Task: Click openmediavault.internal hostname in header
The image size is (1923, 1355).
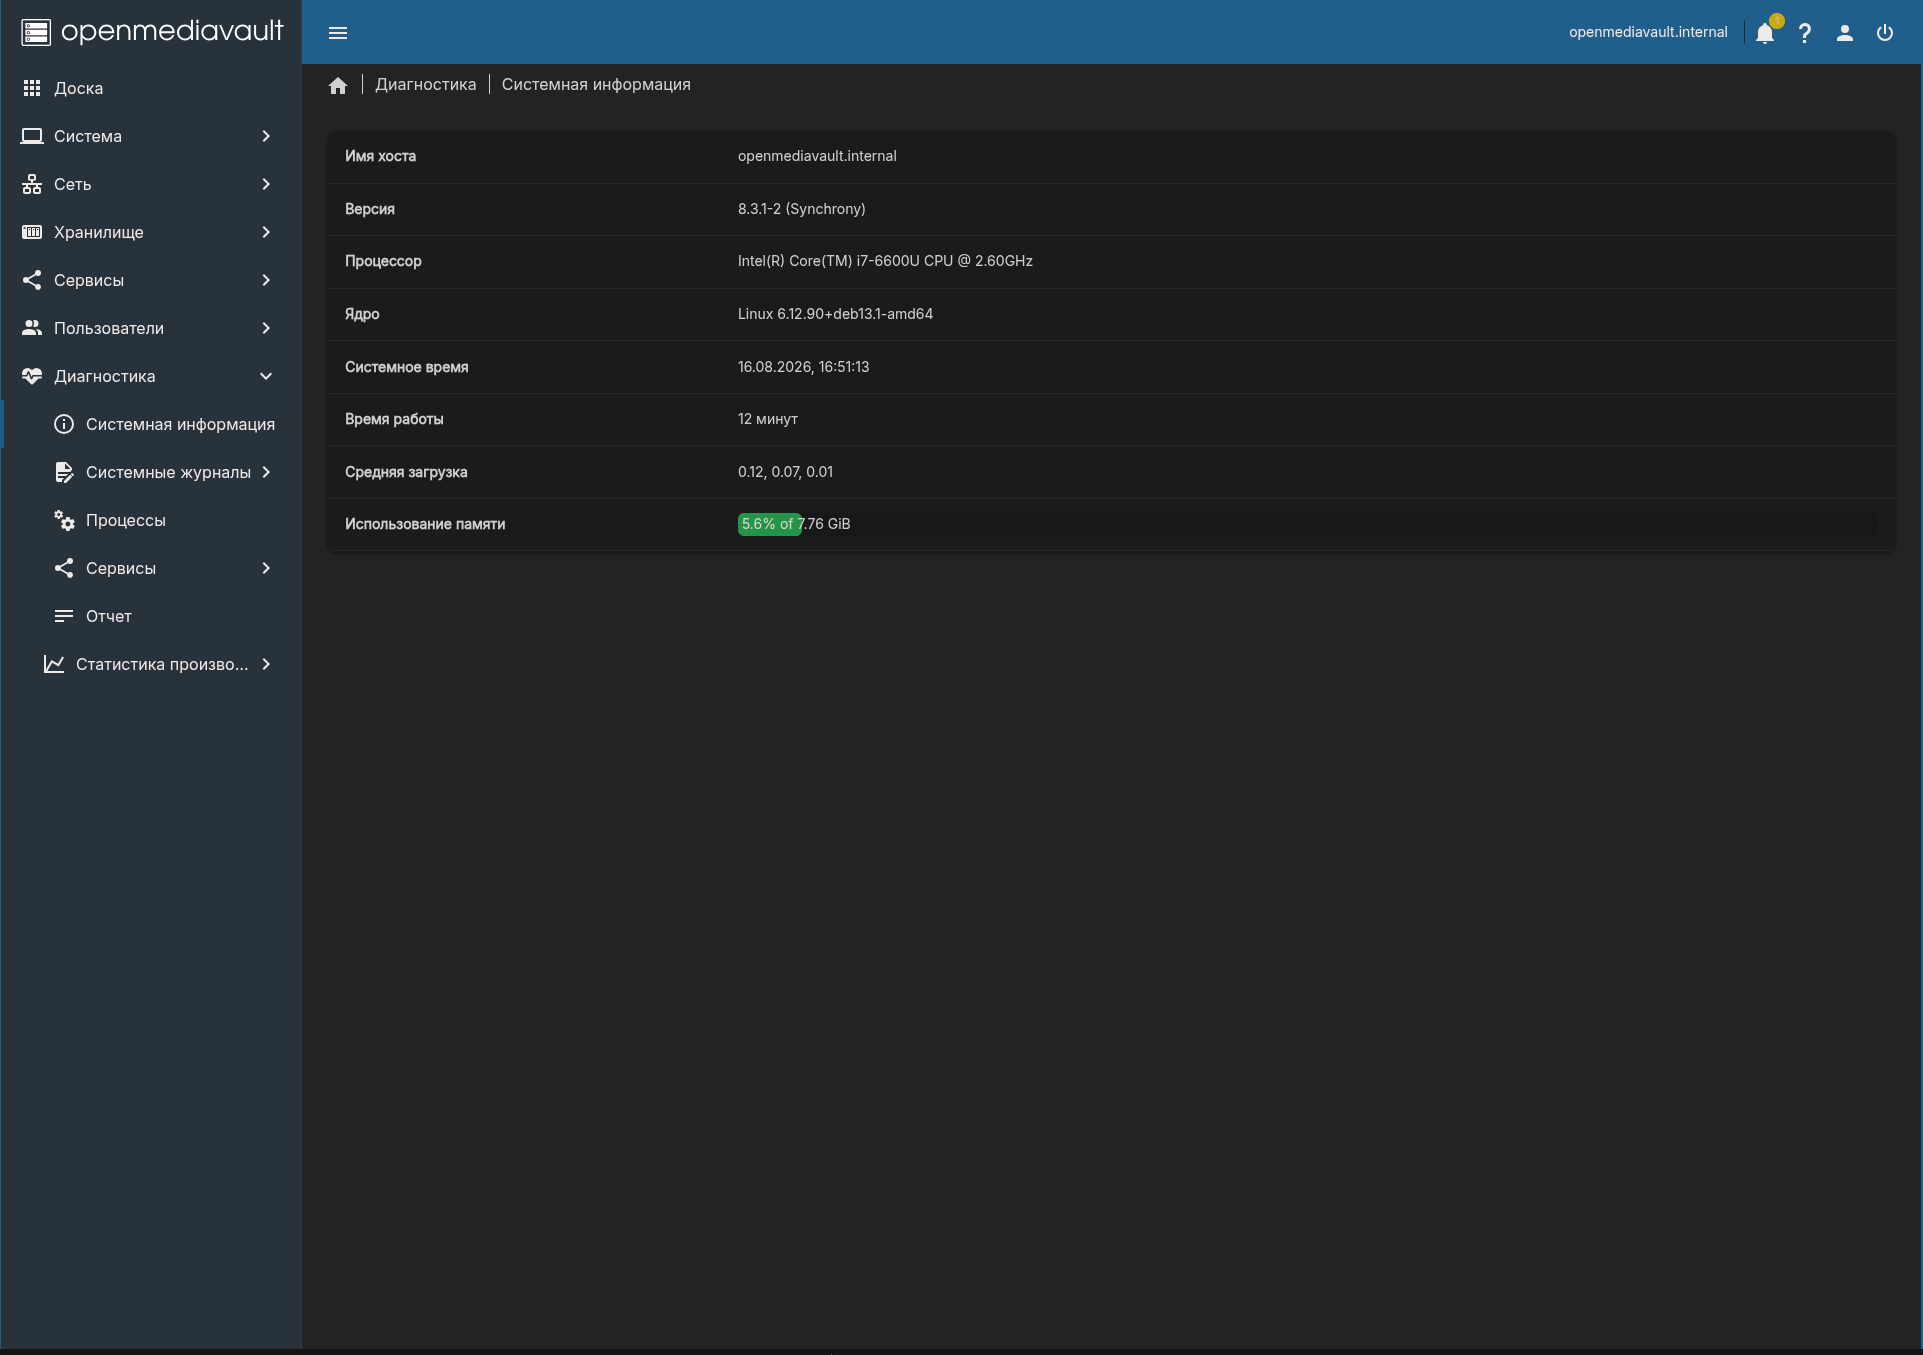Action: (x=1648, y=32)
